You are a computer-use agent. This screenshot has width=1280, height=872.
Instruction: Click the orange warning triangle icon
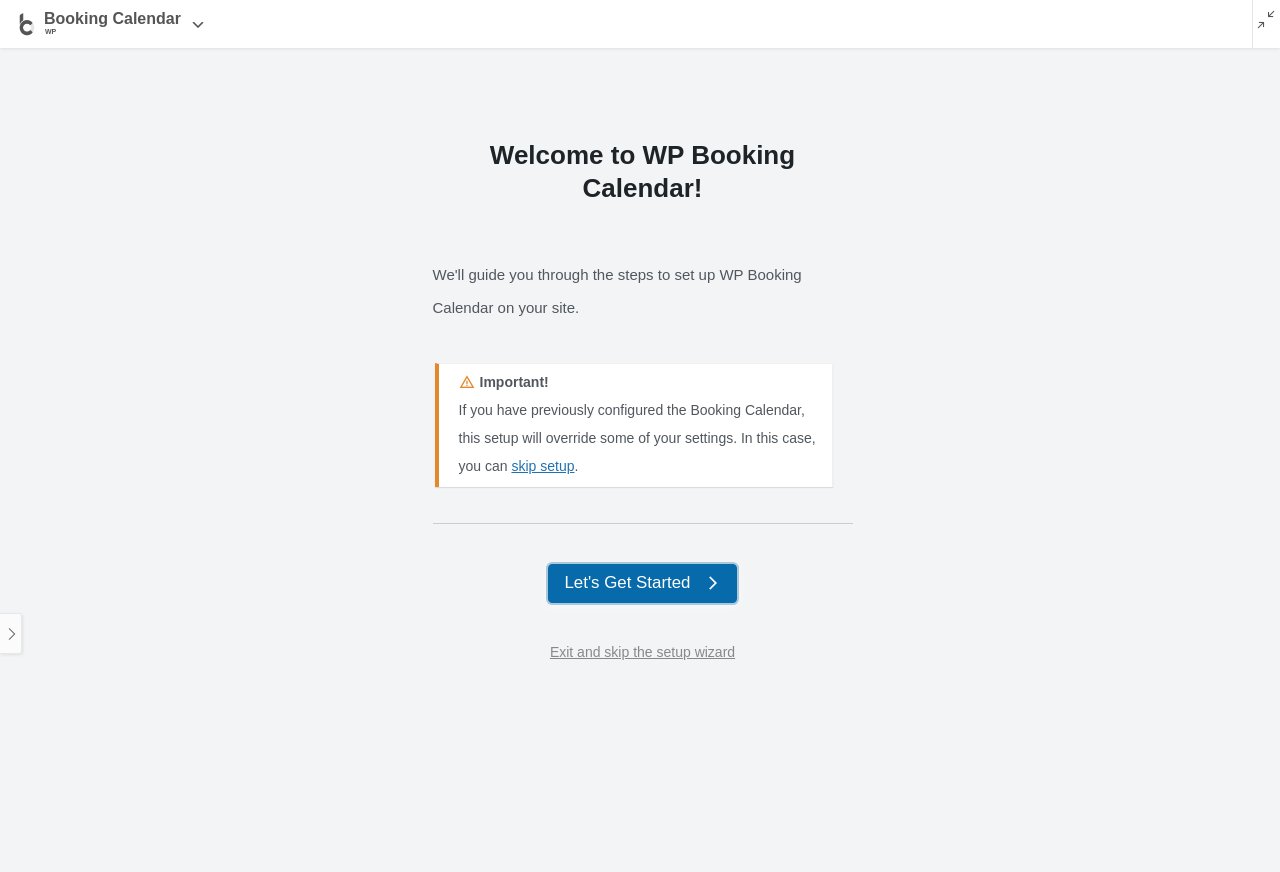click(x=467, y=382)
